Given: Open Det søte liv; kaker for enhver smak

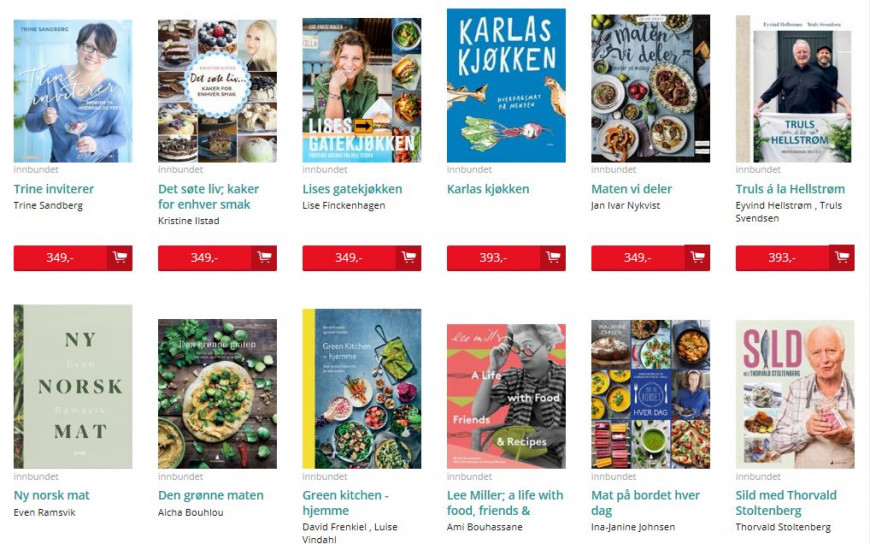Looking at the screenshot, I should (209, 197).
